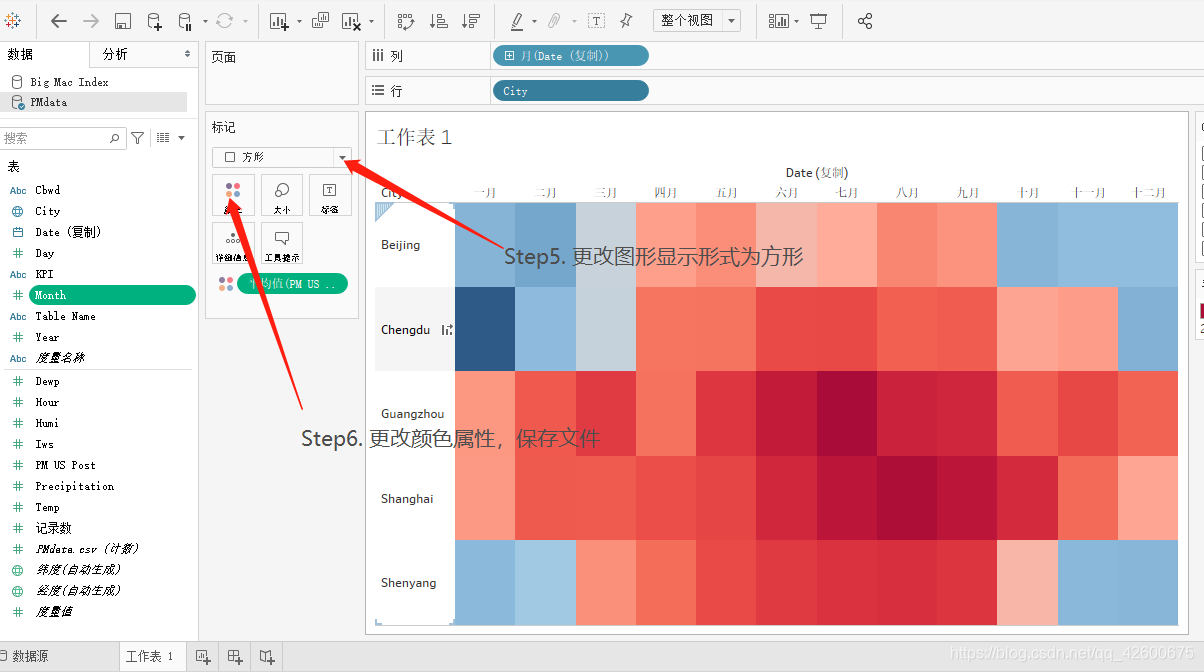Sort ascending with the toolbar icon
The image size is (1204, 672).
(x=438, y=21)
